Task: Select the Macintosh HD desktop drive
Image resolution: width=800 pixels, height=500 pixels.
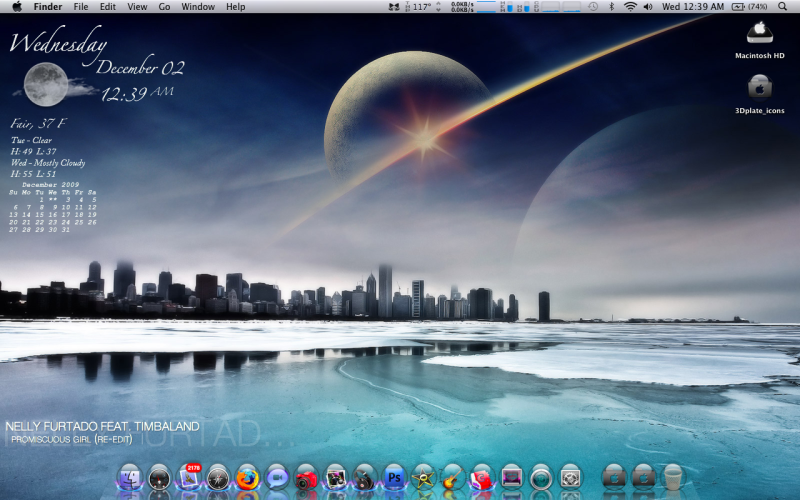Action: (x=760, y=40)
